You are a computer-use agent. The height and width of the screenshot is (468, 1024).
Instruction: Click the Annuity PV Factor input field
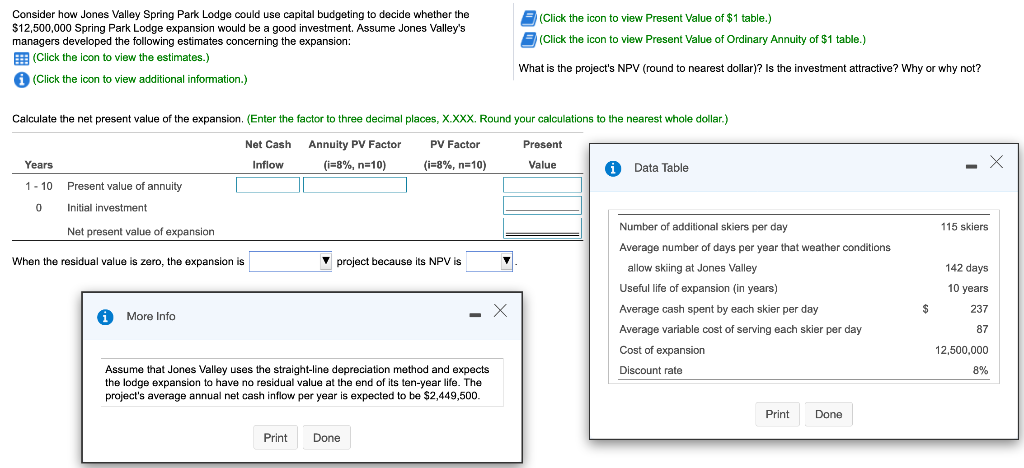(355, 185)
